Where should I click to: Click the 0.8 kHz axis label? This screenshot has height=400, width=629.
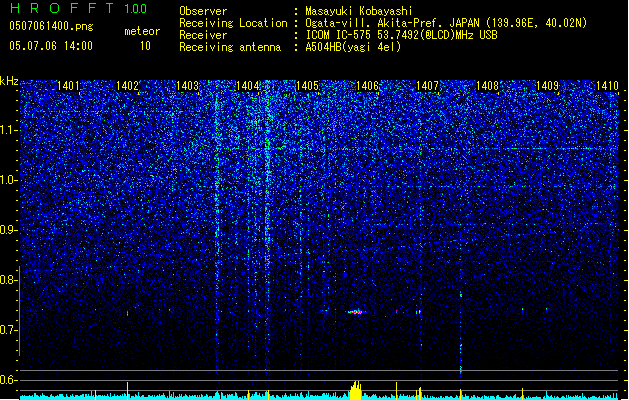point(9,280)
